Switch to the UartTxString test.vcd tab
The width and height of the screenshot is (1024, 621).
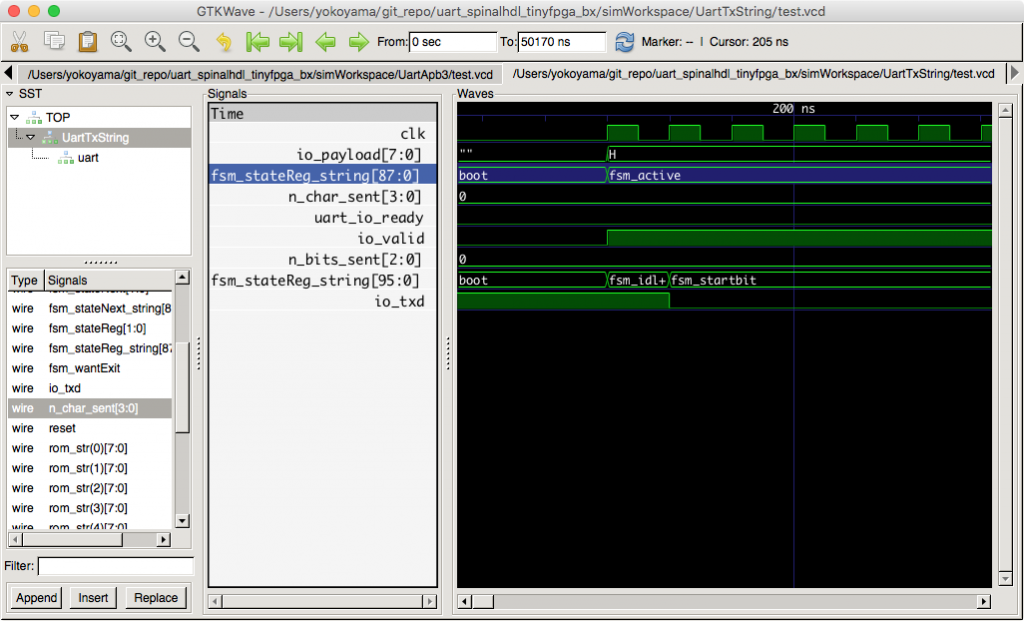[754, 74]
